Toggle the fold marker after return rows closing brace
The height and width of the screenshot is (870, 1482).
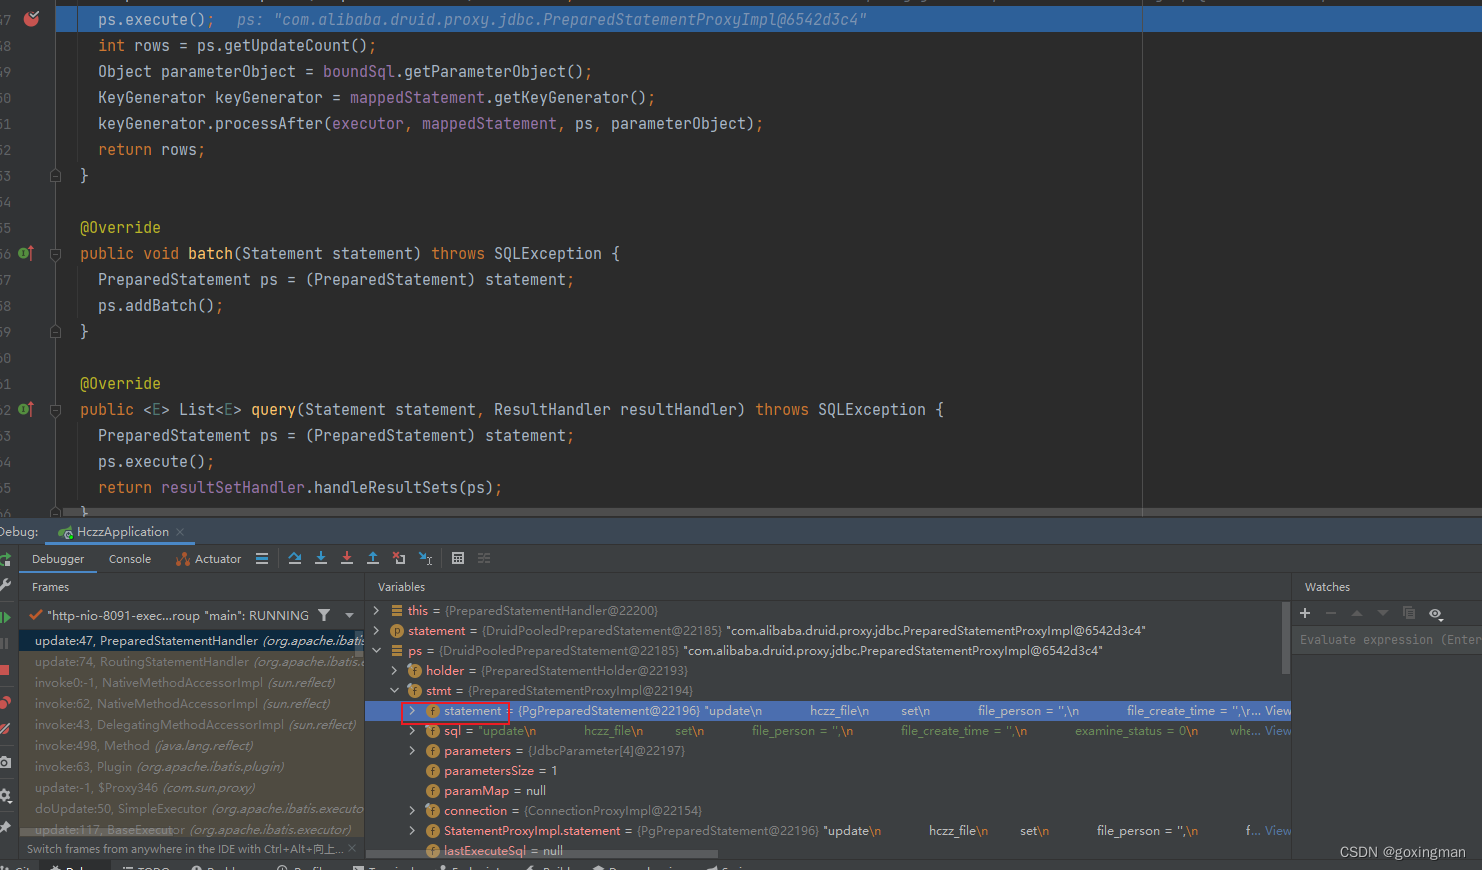click(x=56, y=176)
